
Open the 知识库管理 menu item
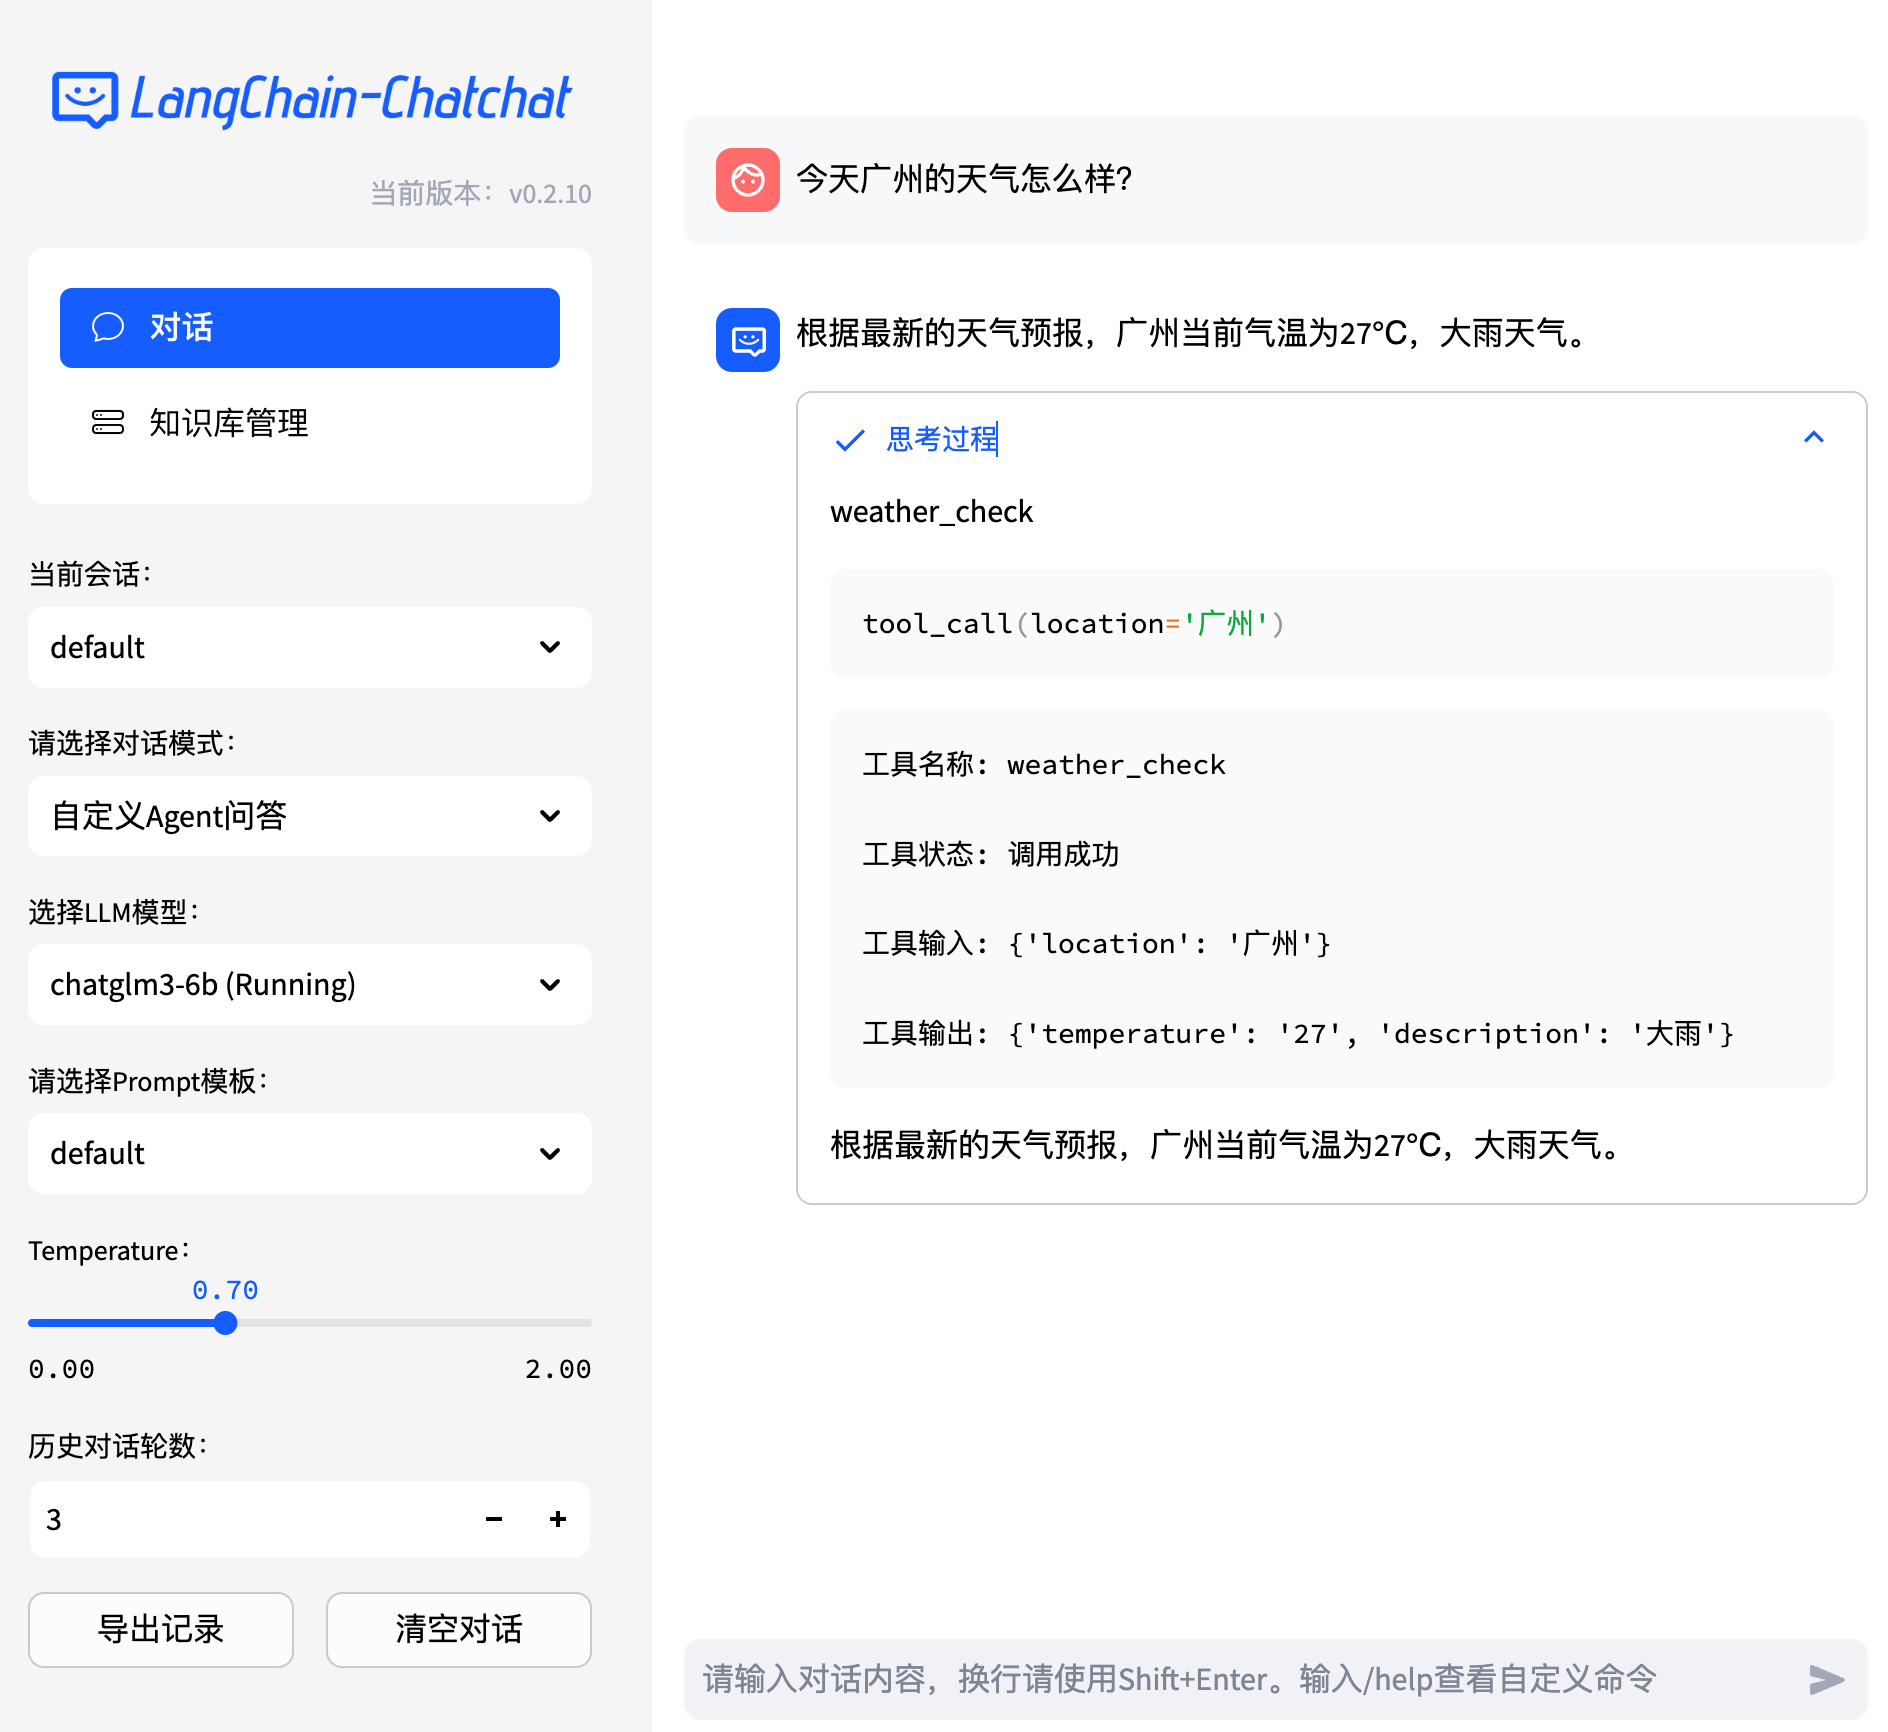click(228, 423)
